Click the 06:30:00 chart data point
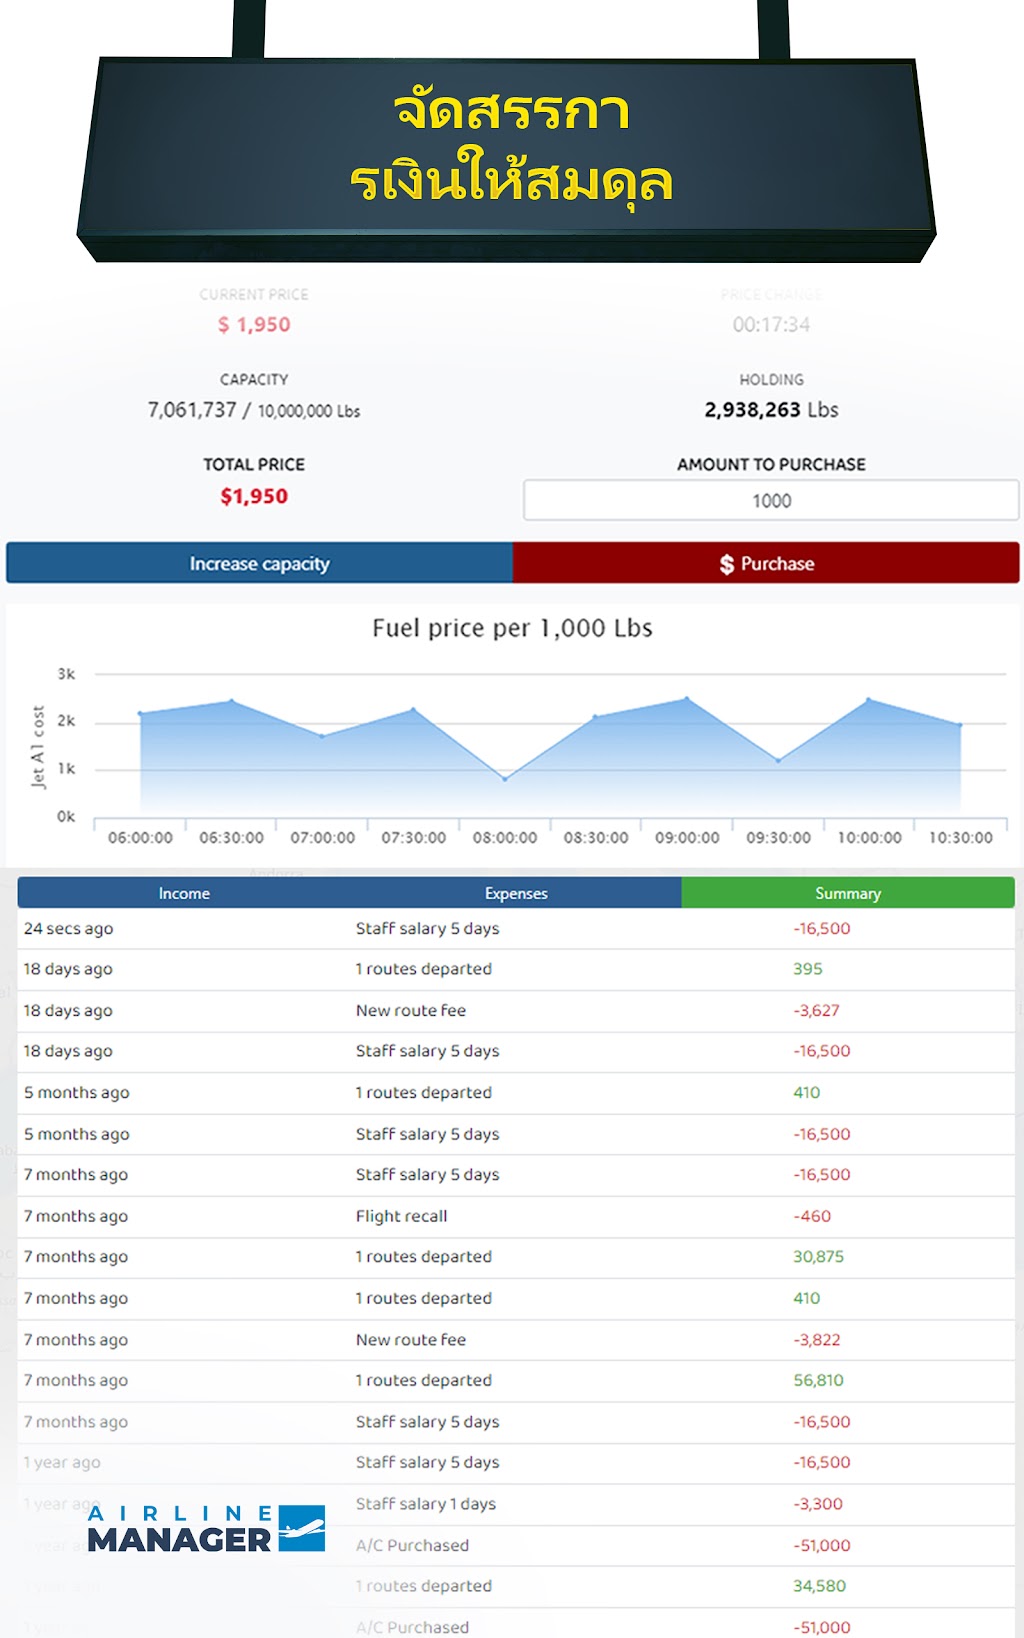Screen dimensions: 1024x1638 click(x=232, y=702)
